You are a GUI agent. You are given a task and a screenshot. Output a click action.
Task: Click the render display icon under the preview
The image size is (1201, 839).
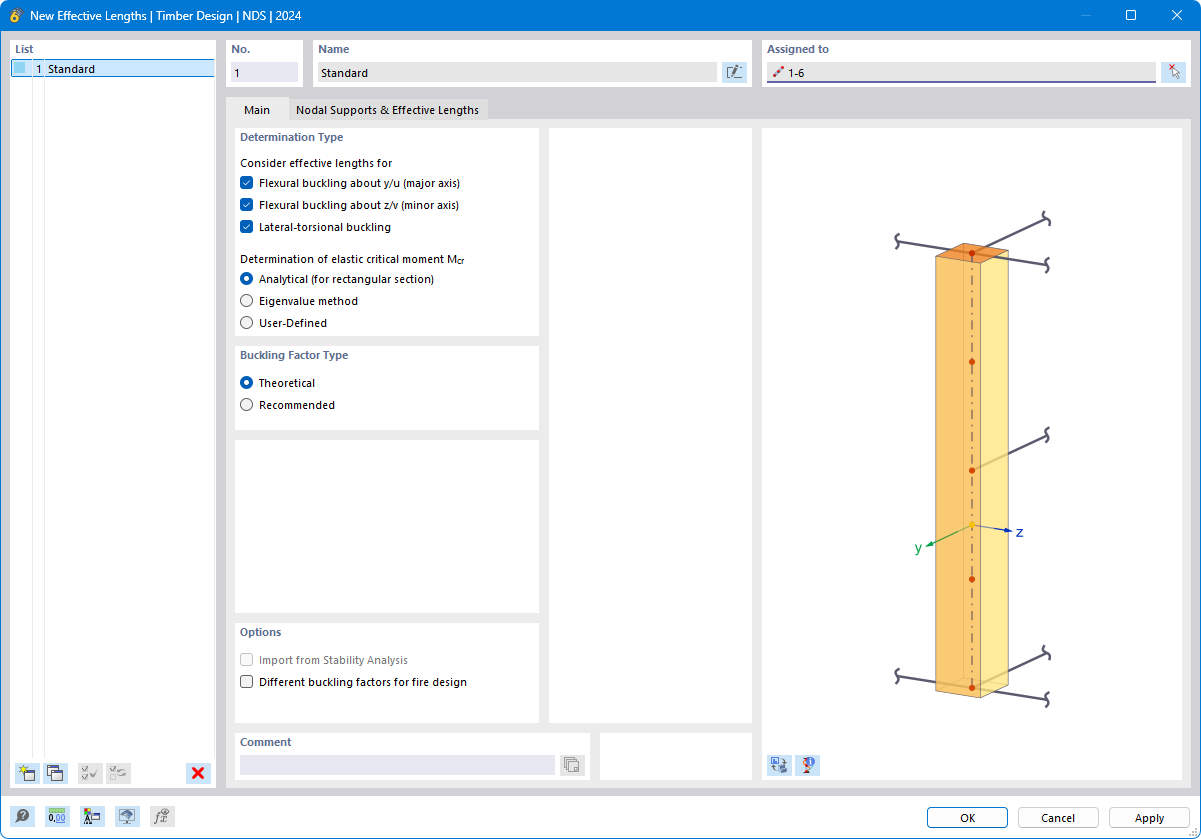(x=807, y=765)
